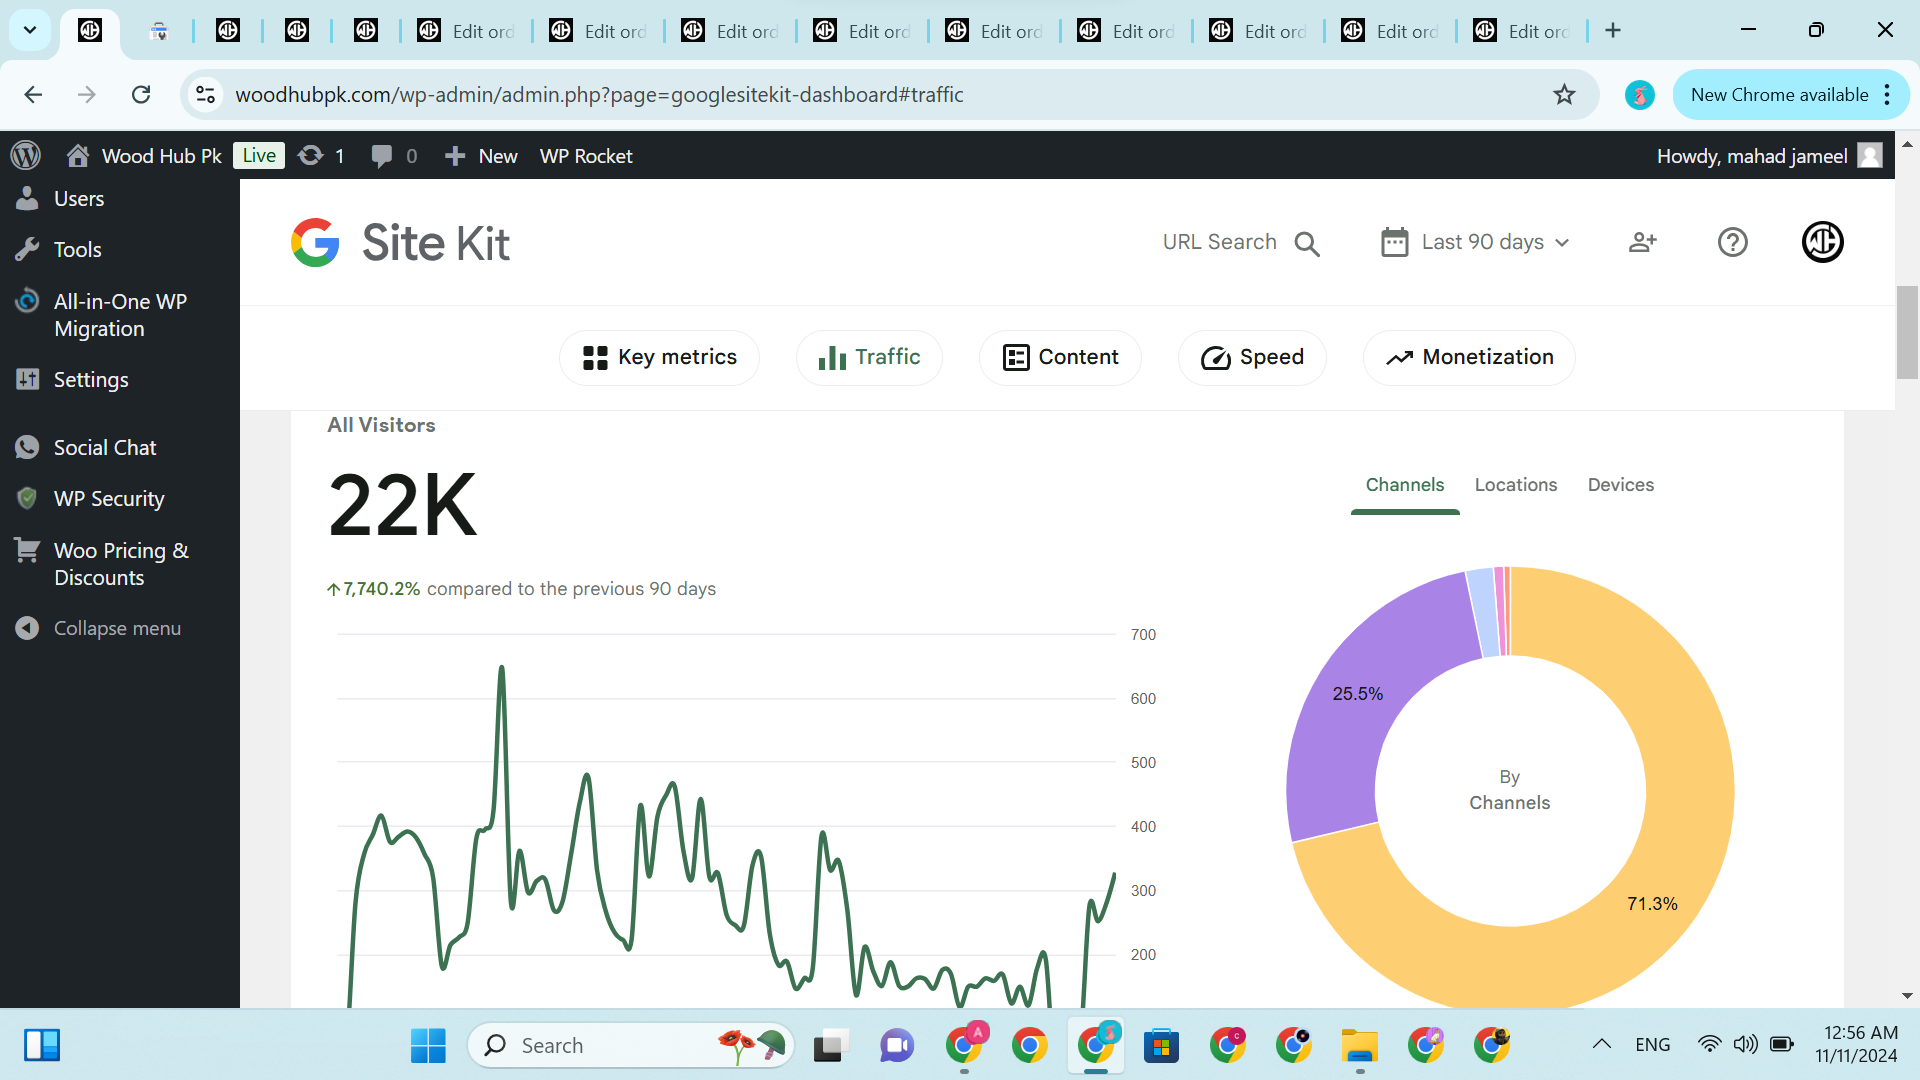Open the comments bubble in the admin bar
Viewport: 1920px width, 1080px height.
tap(381, 156)
